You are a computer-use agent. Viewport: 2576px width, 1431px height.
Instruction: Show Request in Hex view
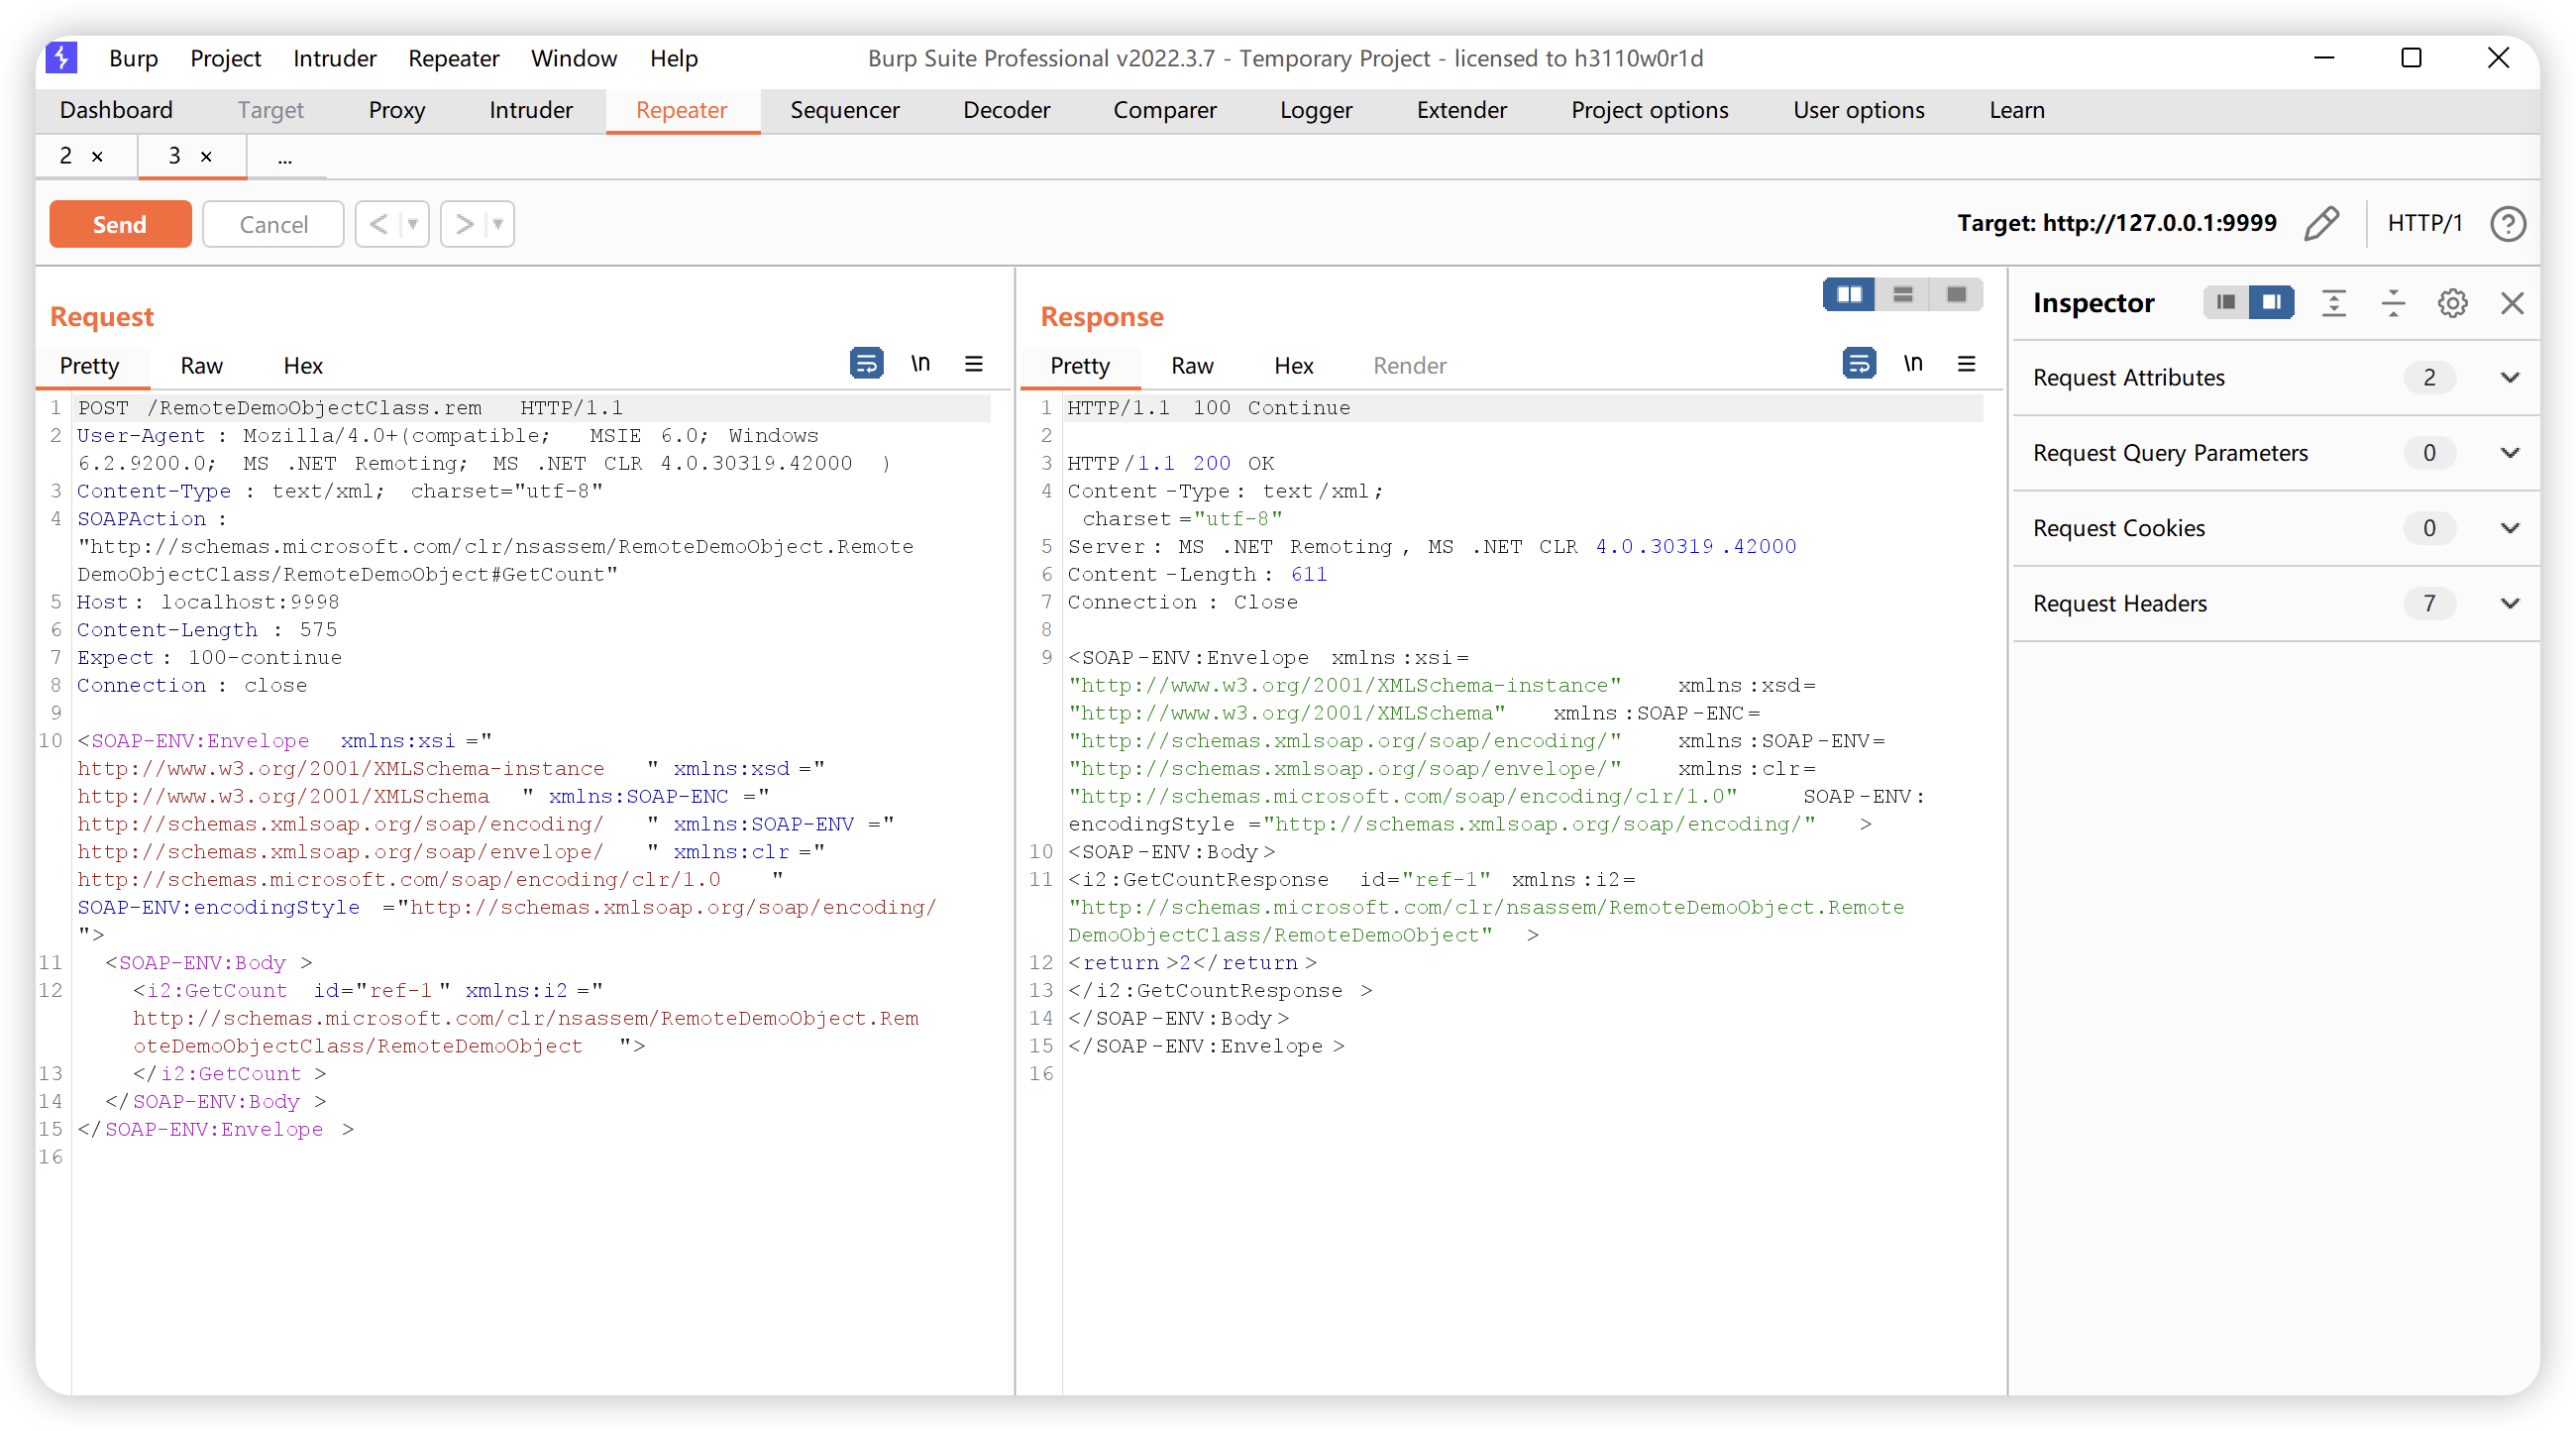pos(302,365)
